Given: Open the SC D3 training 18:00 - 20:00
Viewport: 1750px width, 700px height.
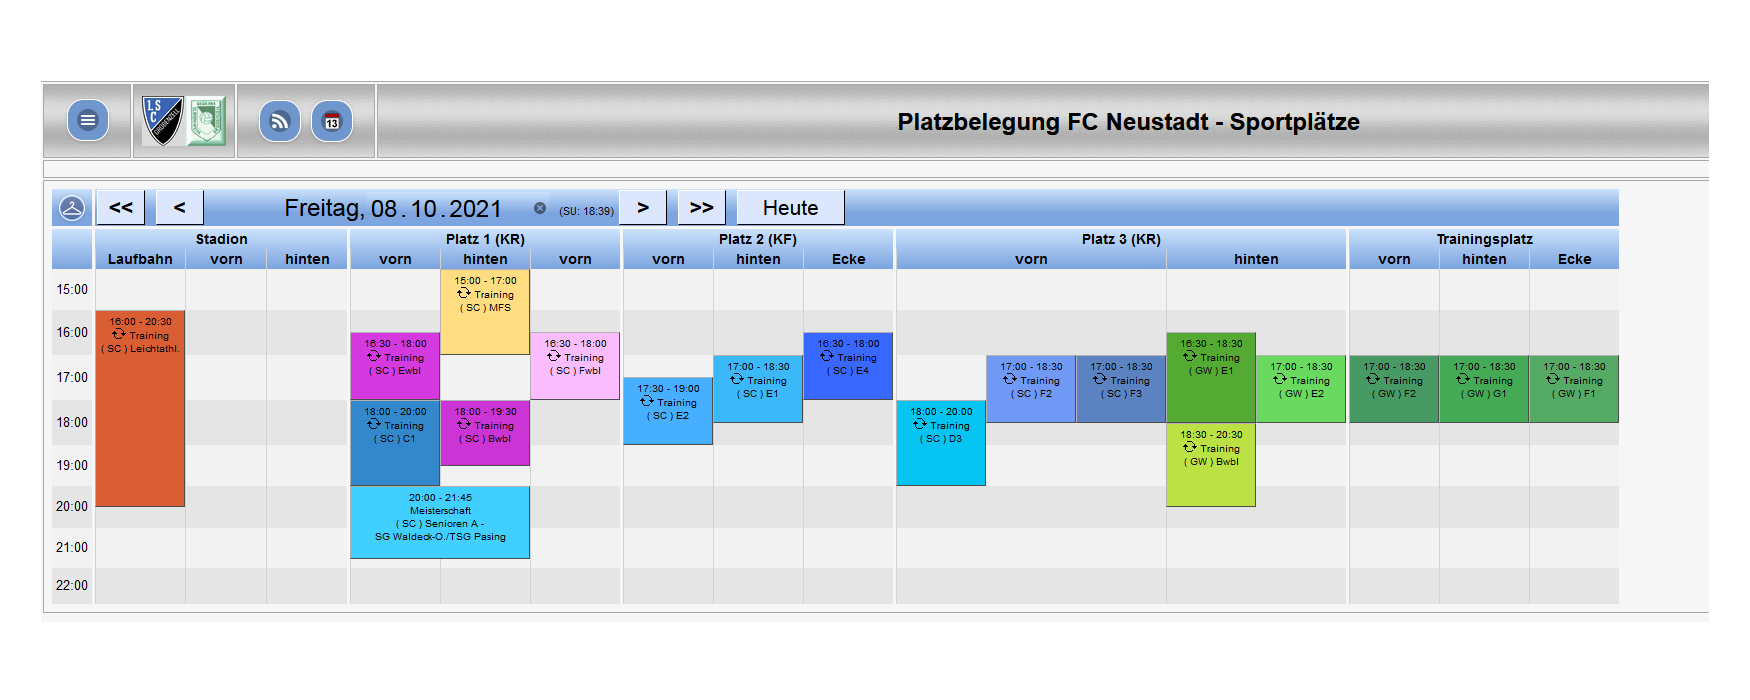Looking at the screenshot, I should point(941,443).
